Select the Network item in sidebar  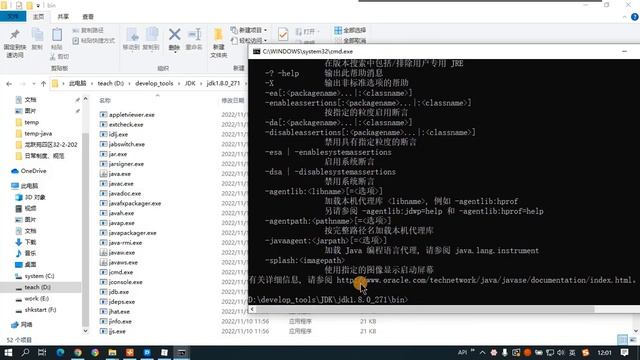click(x=26, y=324)
